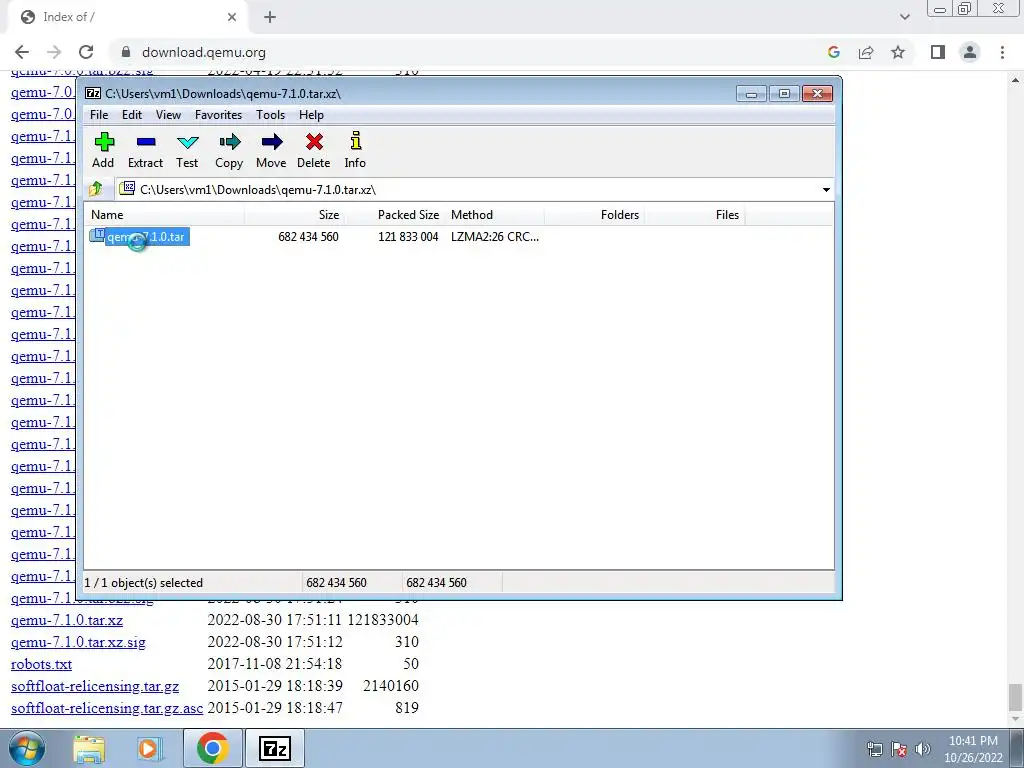
Task: Go back in Chrome
Action: tap(22, 52)
